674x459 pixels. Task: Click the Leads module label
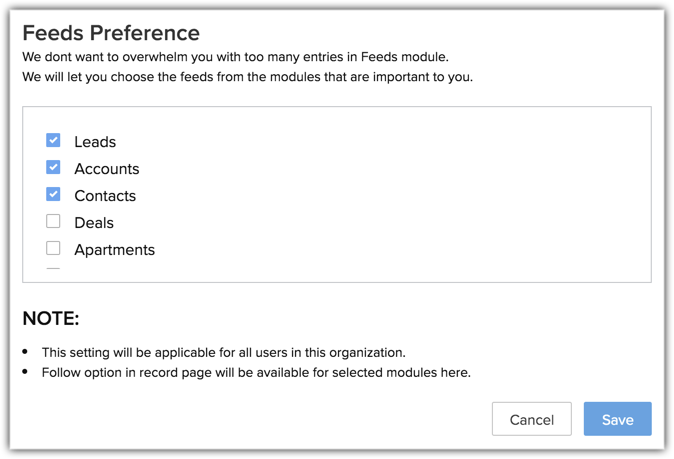click(x=95, y=142)
